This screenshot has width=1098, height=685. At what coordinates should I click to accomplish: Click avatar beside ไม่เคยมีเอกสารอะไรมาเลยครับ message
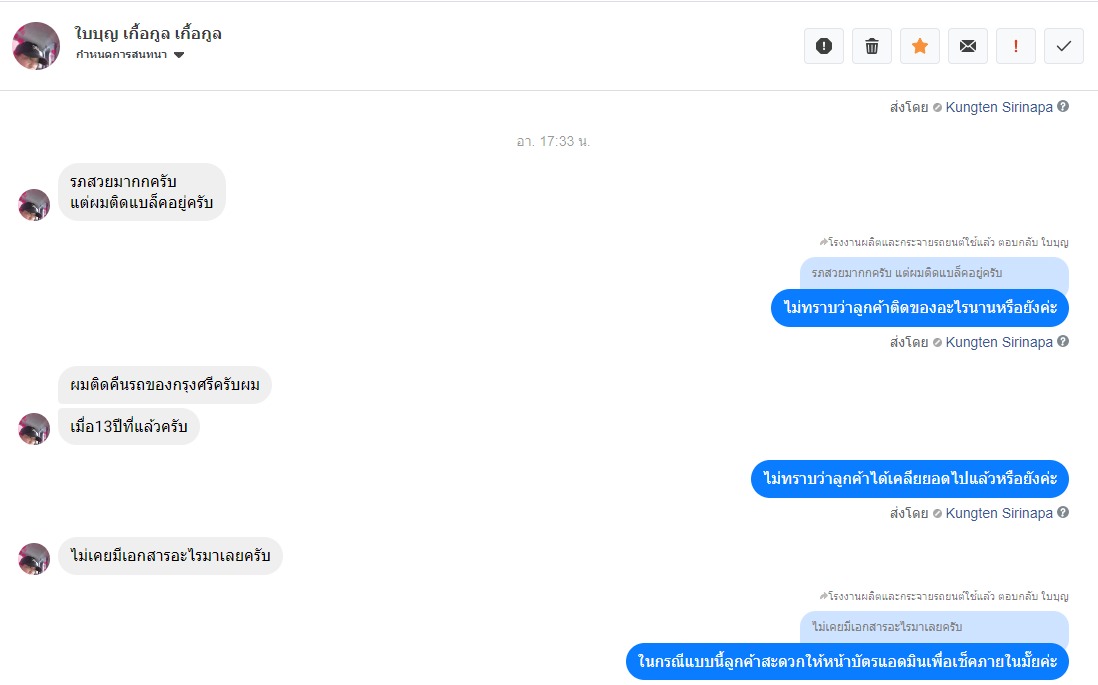34,558
